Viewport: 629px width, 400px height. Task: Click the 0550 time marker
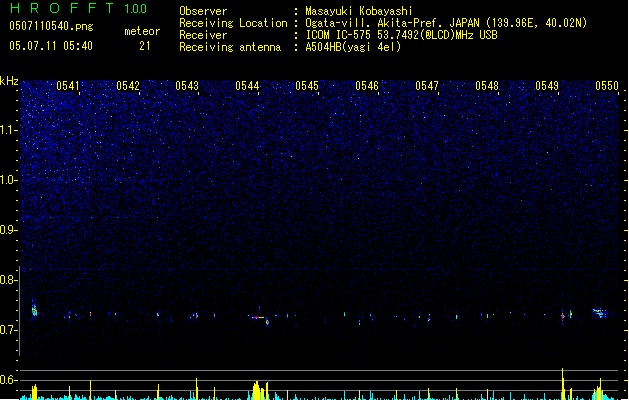[607, 86]
